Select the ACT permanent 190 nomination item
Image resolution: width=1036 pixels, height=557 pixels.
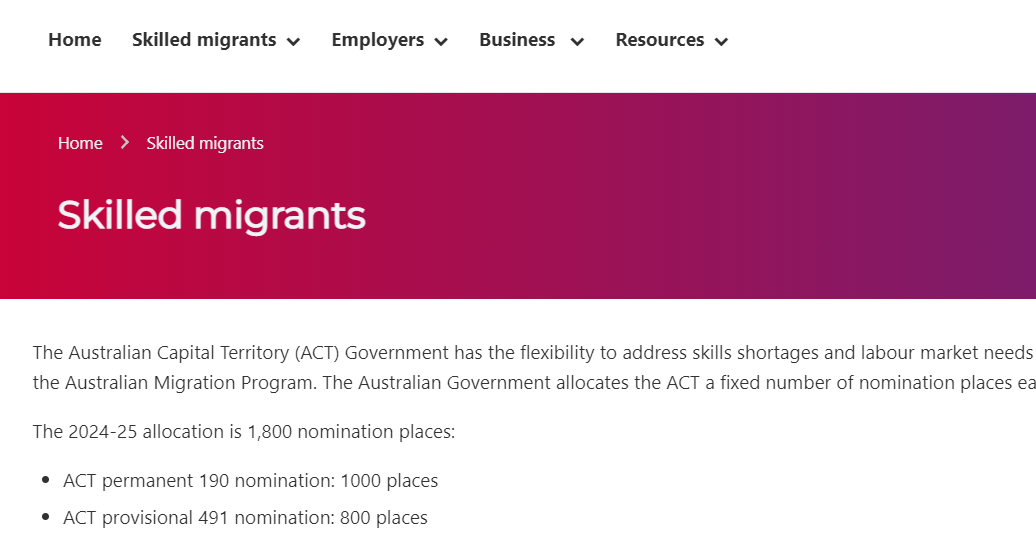(x=250, y=480)
